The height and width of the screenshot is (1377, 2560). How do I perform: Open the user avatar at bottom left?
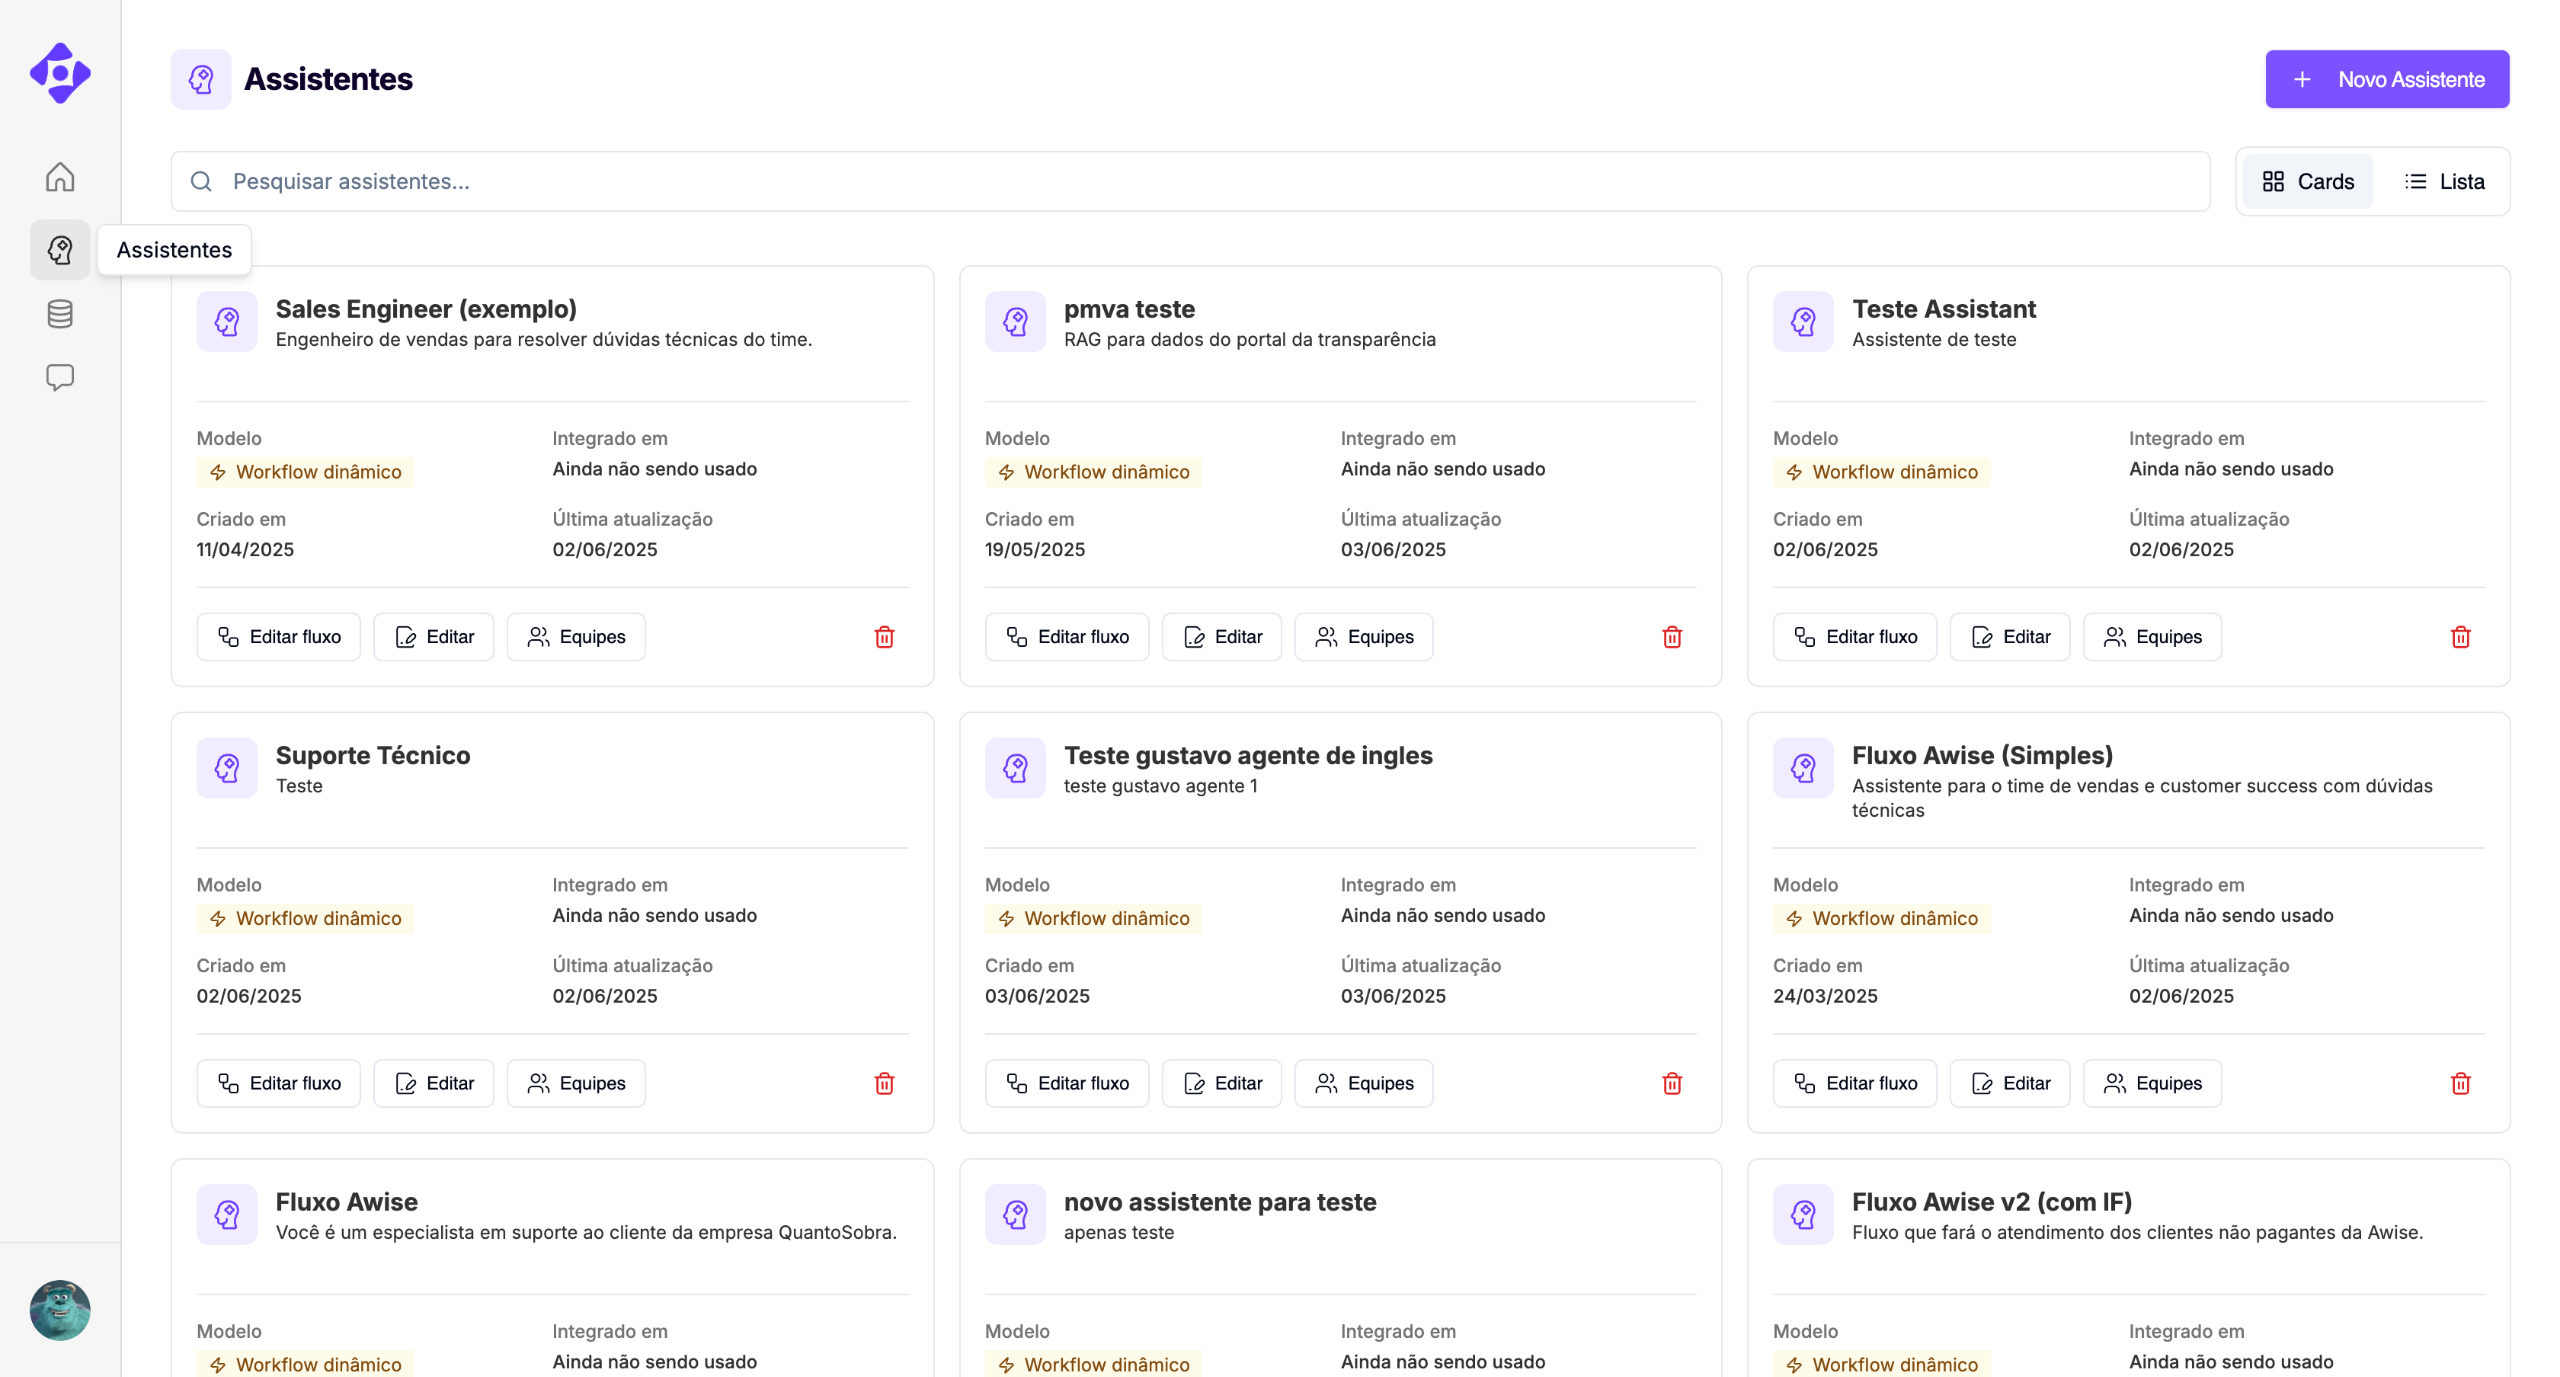point(60,1310)
